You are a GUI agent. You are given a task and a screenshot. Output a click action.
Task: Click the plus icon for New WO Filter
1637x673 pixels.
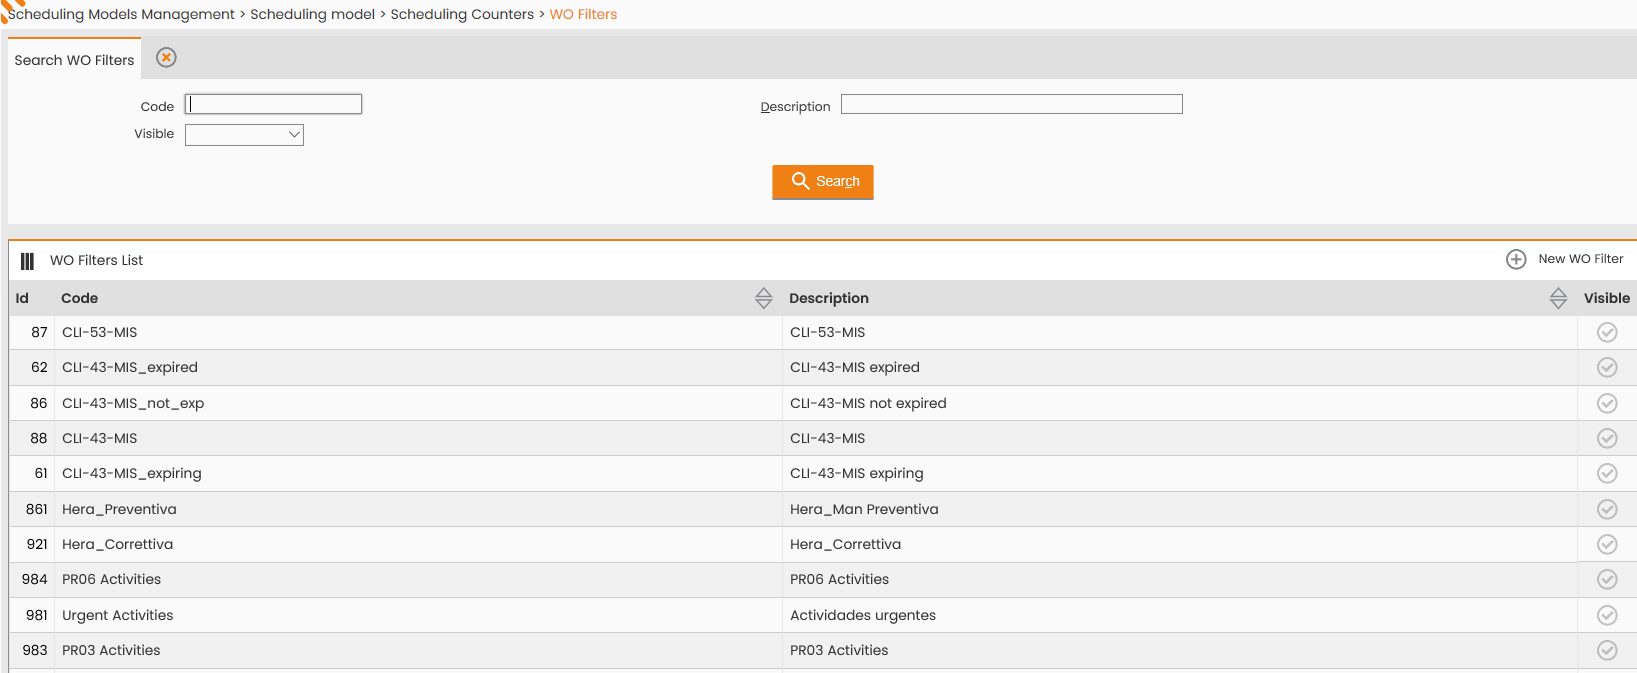coord(1516,259)
